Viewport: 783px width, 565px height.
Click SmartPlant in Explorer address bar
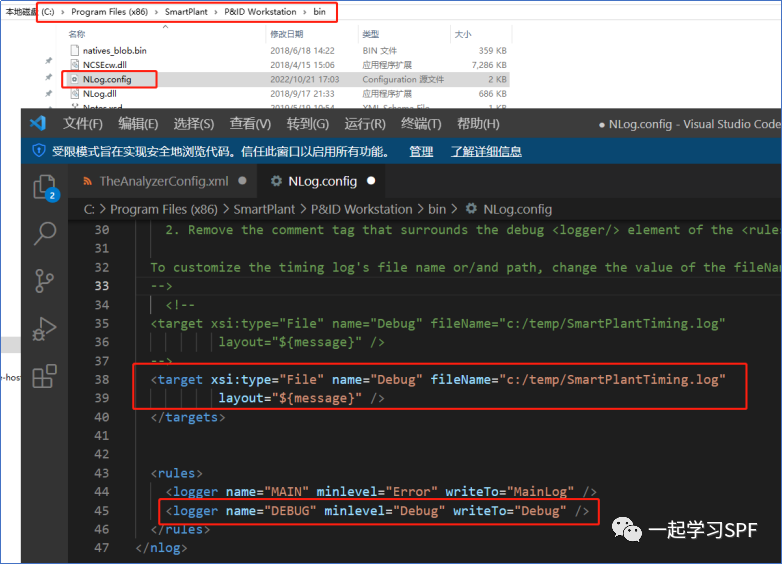(186, 11)
